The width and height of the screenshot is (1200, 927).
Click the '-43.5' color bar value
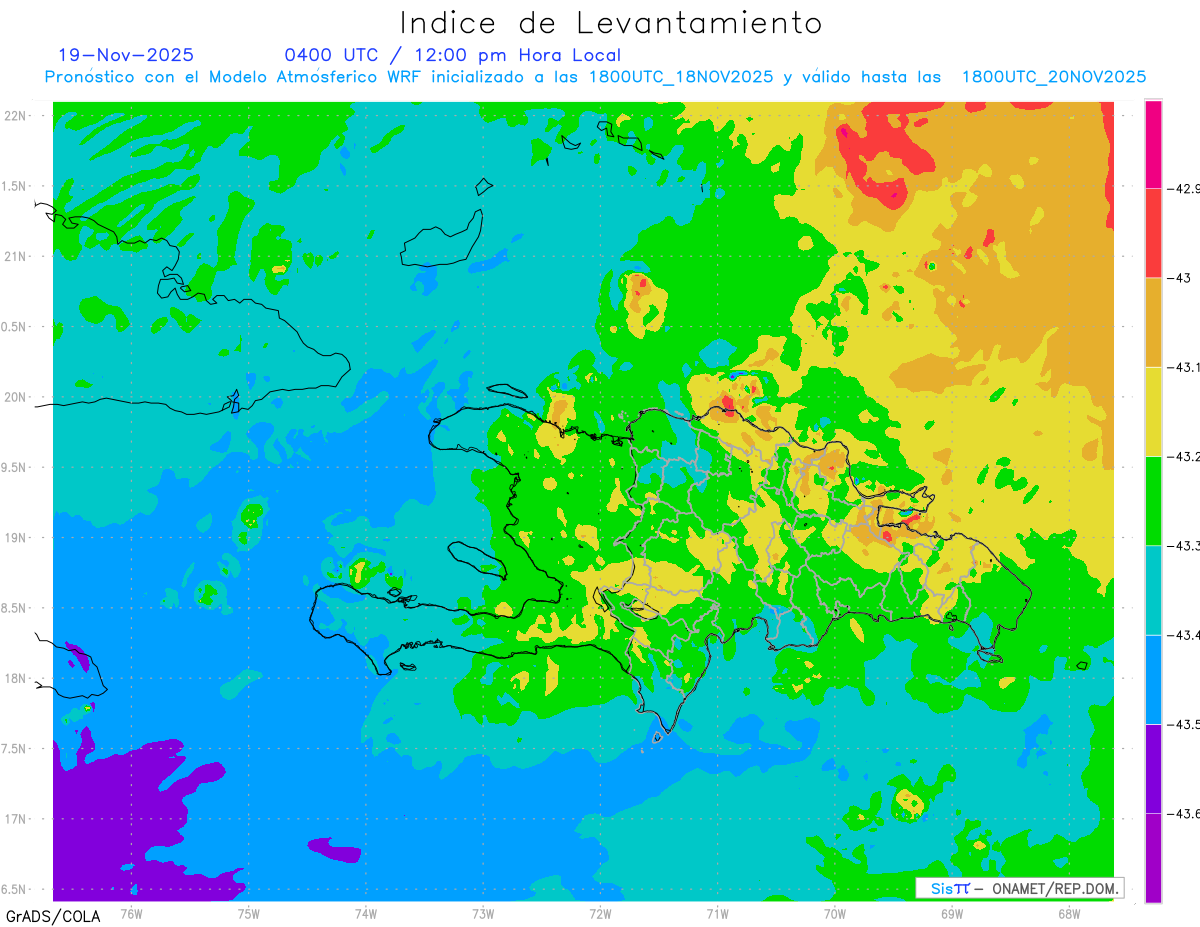[x=1183, y=724]
